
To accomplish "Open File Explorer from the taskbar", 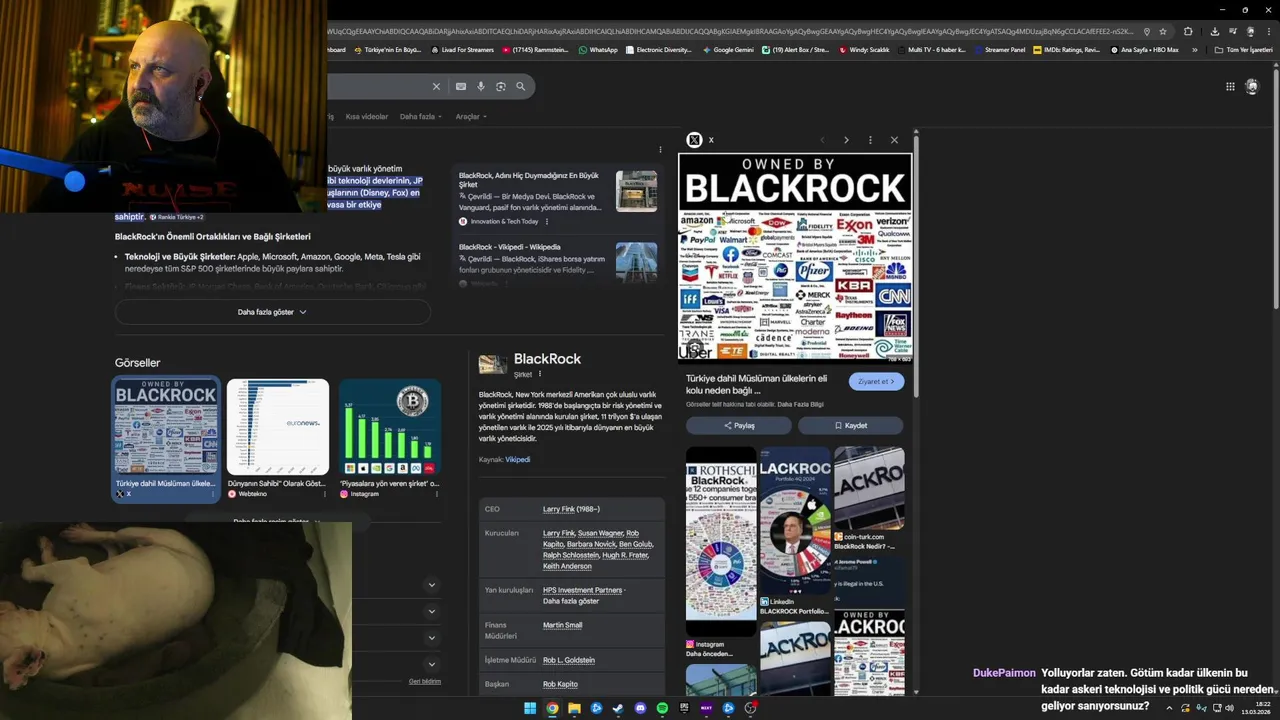I will (x=574, y=708).
